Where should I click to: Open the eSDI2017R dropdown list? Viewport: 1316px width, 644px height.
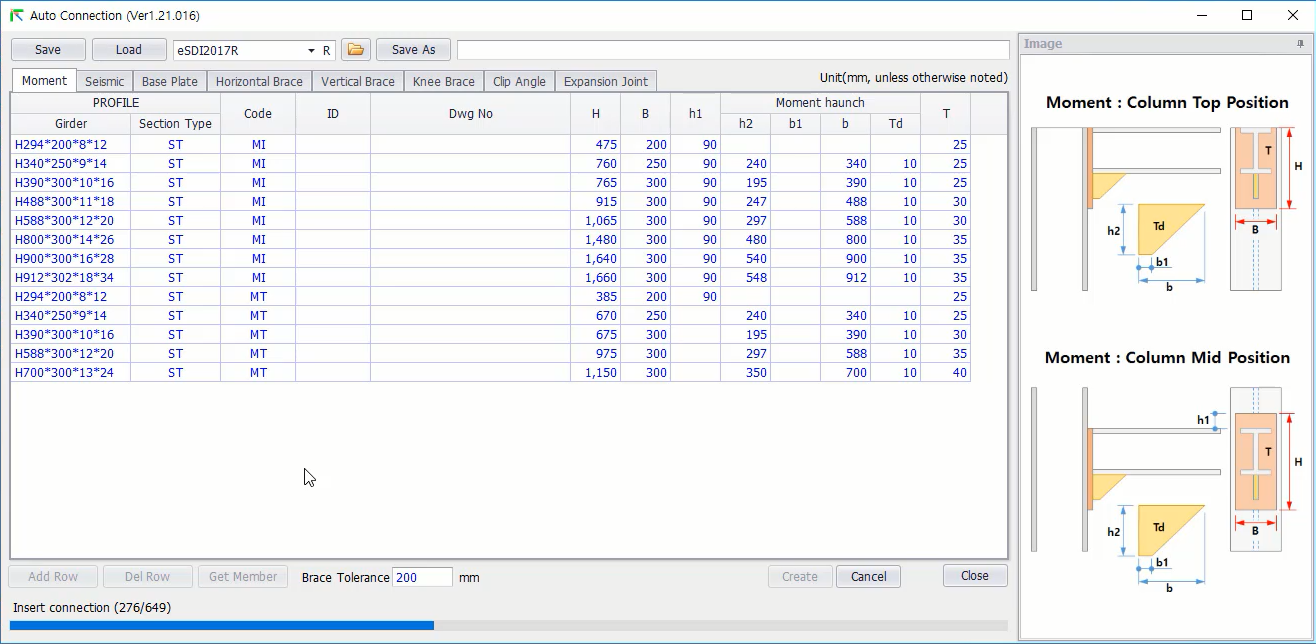click(x=311, y=50)
